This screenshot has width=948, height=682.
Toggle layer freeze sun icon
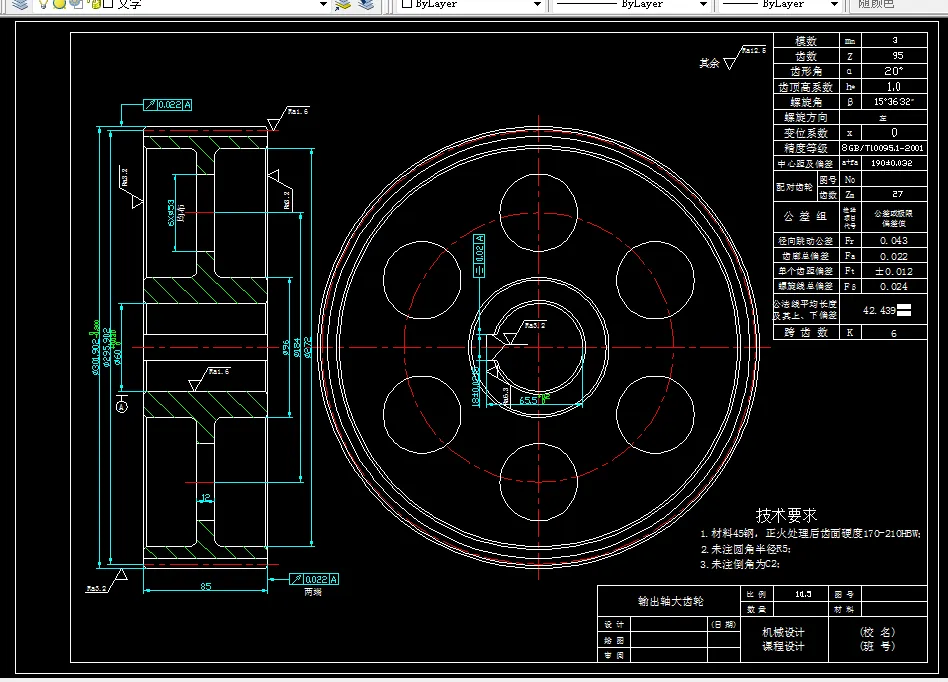click(x=59, y=4)
